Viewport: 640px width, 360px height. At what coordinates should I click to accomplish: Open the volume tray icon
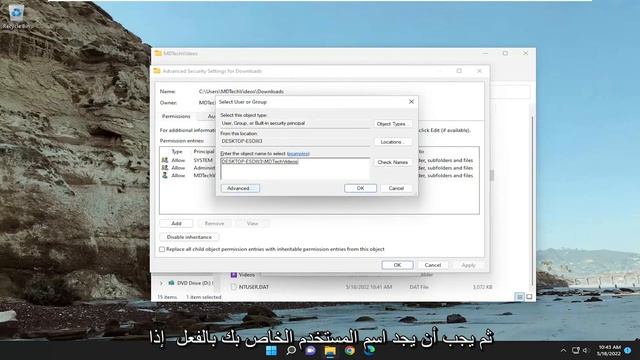click(586, 351)
